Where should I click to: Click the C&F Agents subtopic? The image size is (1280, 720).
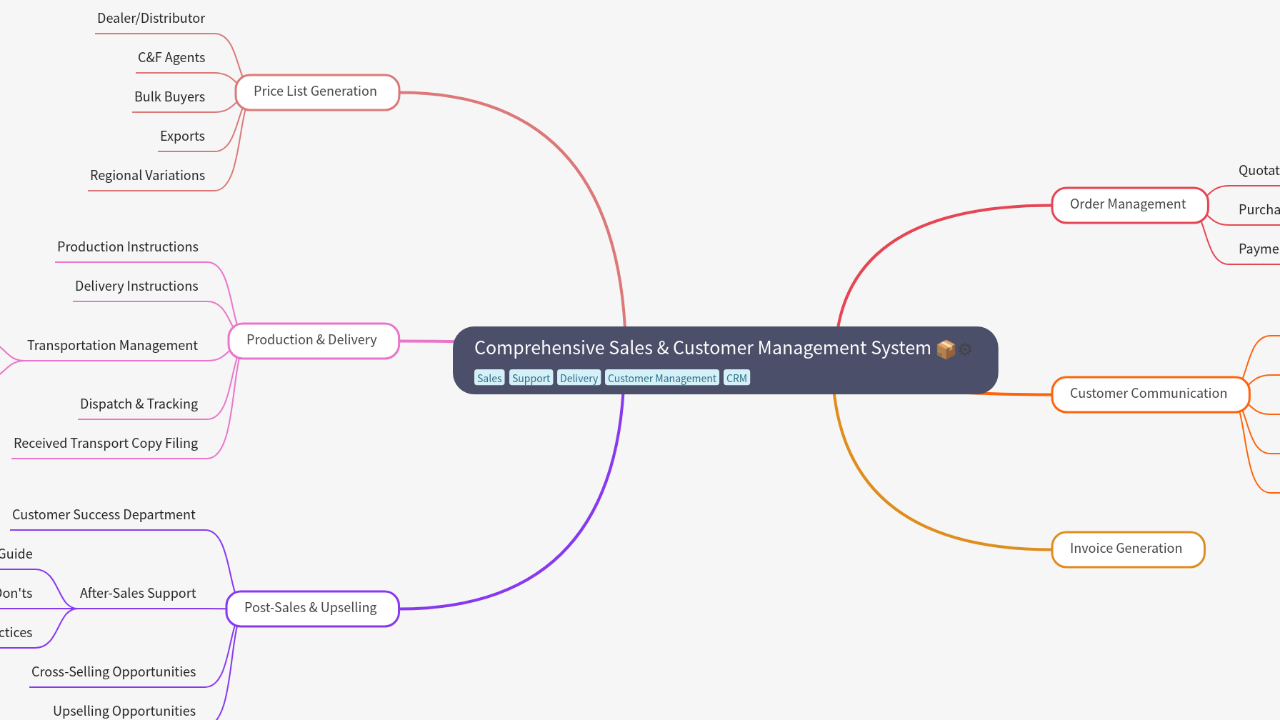click(171, 58)
